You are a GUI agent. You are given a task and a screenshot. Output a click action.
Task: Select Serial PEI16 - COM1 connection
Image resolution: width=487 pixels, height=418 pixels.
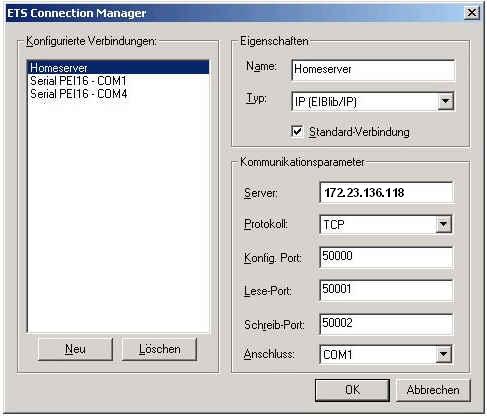tap(118, 81)
